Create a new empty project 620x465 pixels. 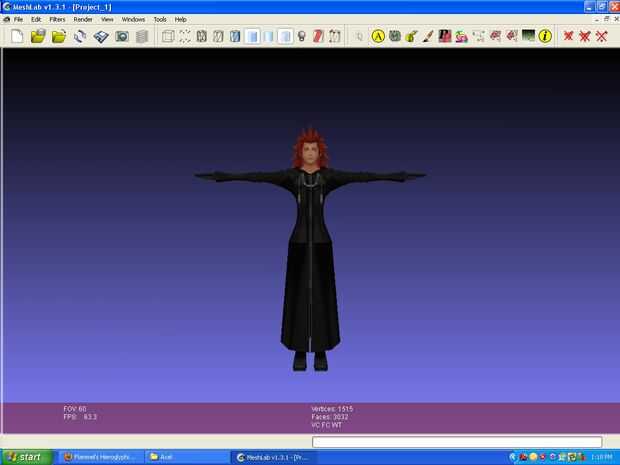tap(17, 36)
